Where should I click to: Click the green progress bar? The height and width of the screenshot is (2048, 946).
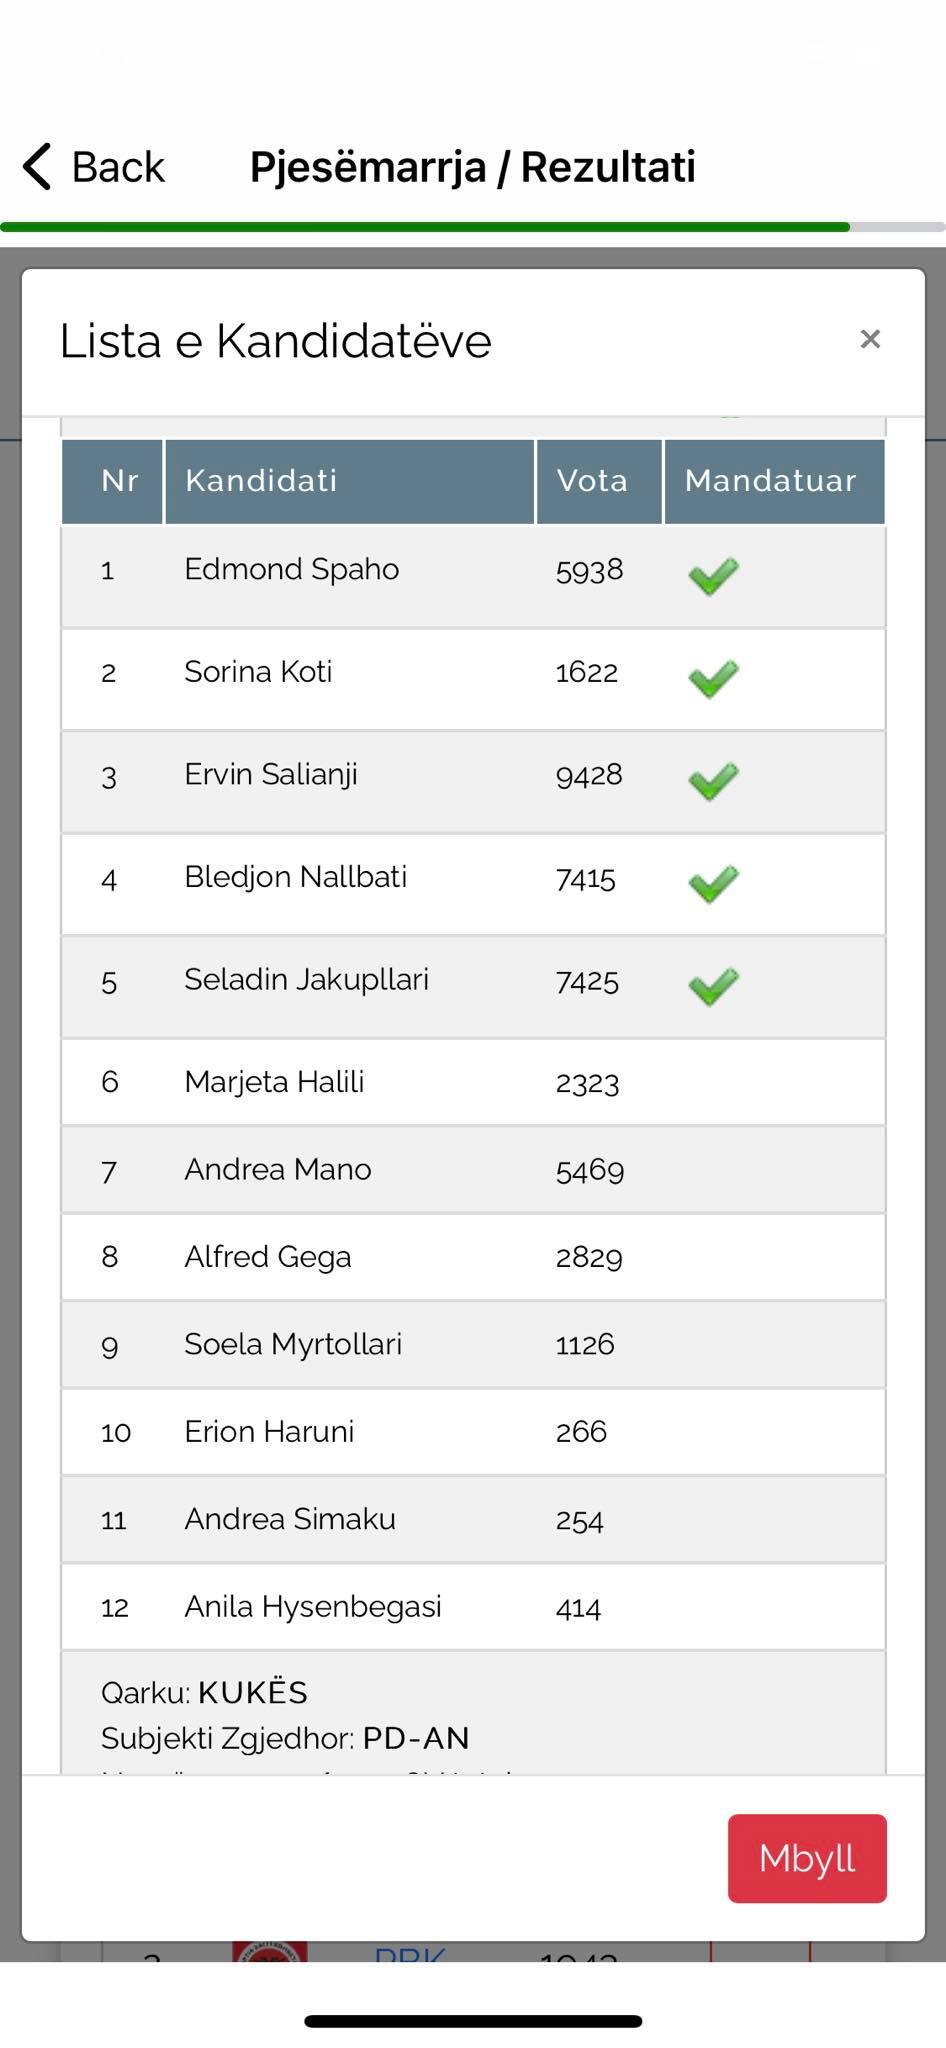[x=425, y=227]
